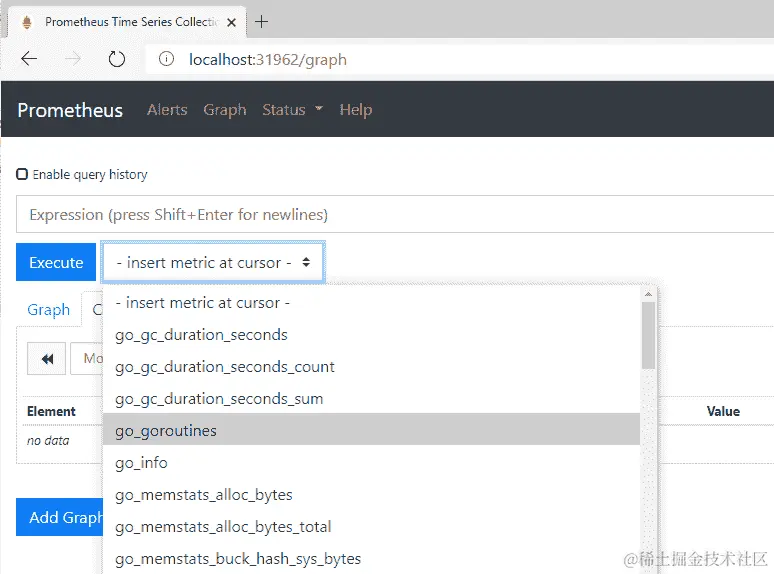Click the Value column header
The image size is (774, 574).
(723, 411)
